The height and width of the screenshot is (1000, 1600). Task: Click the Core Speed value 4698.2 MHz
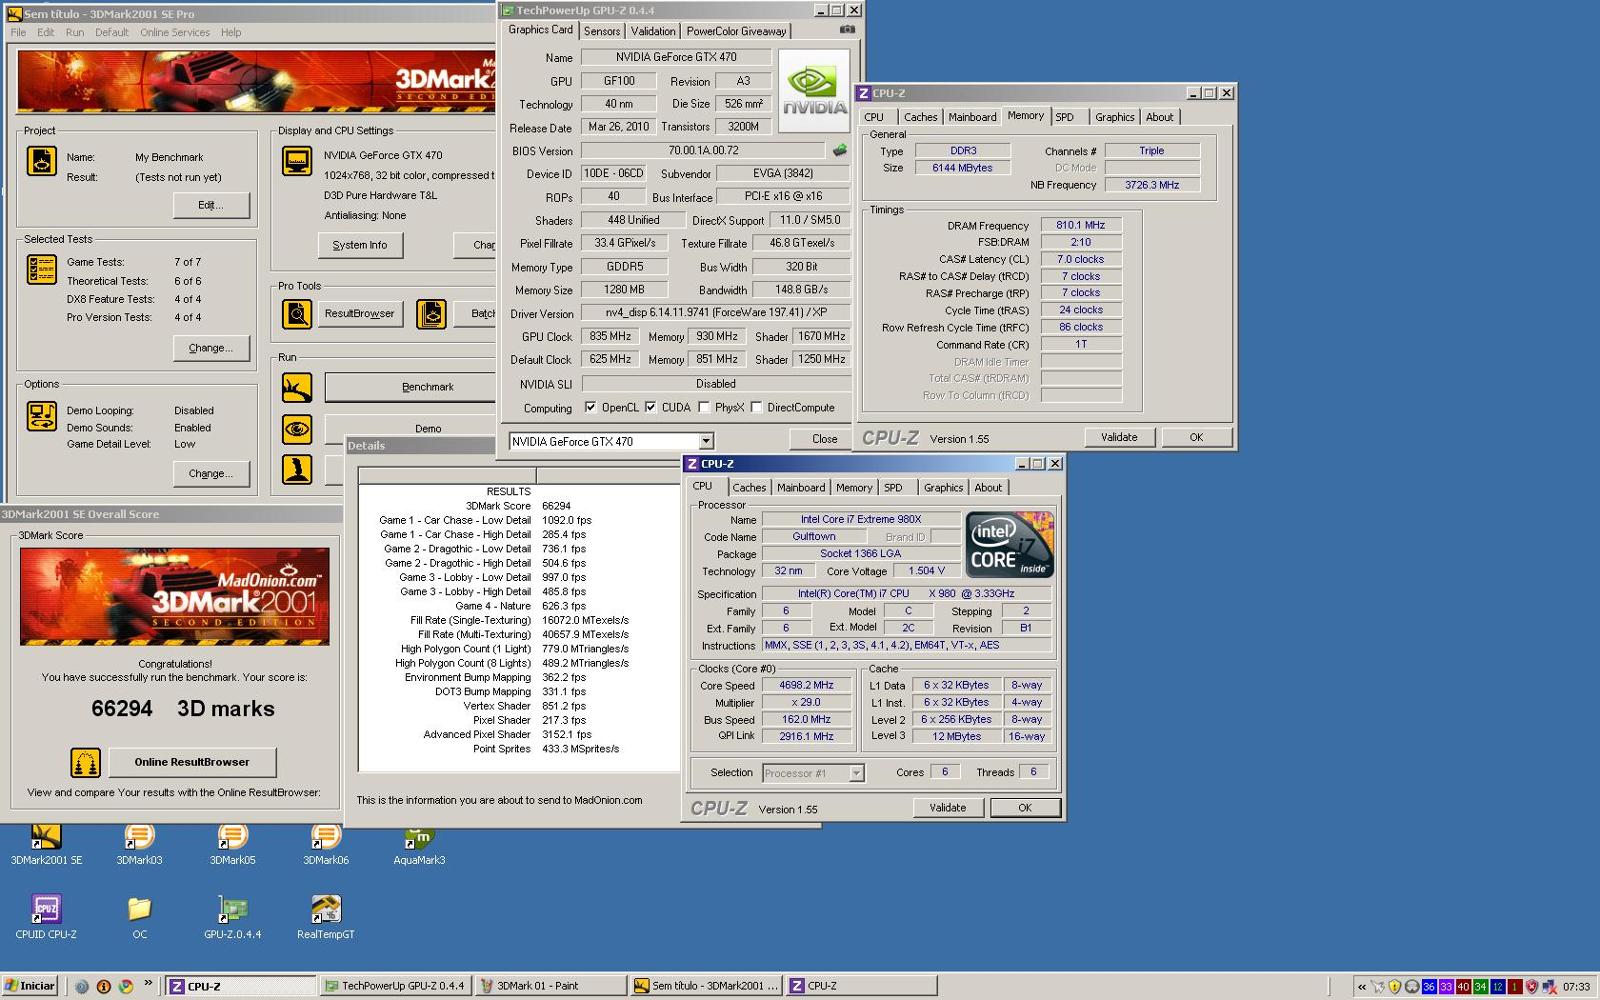pyautogui.click(x=806, y=685)
